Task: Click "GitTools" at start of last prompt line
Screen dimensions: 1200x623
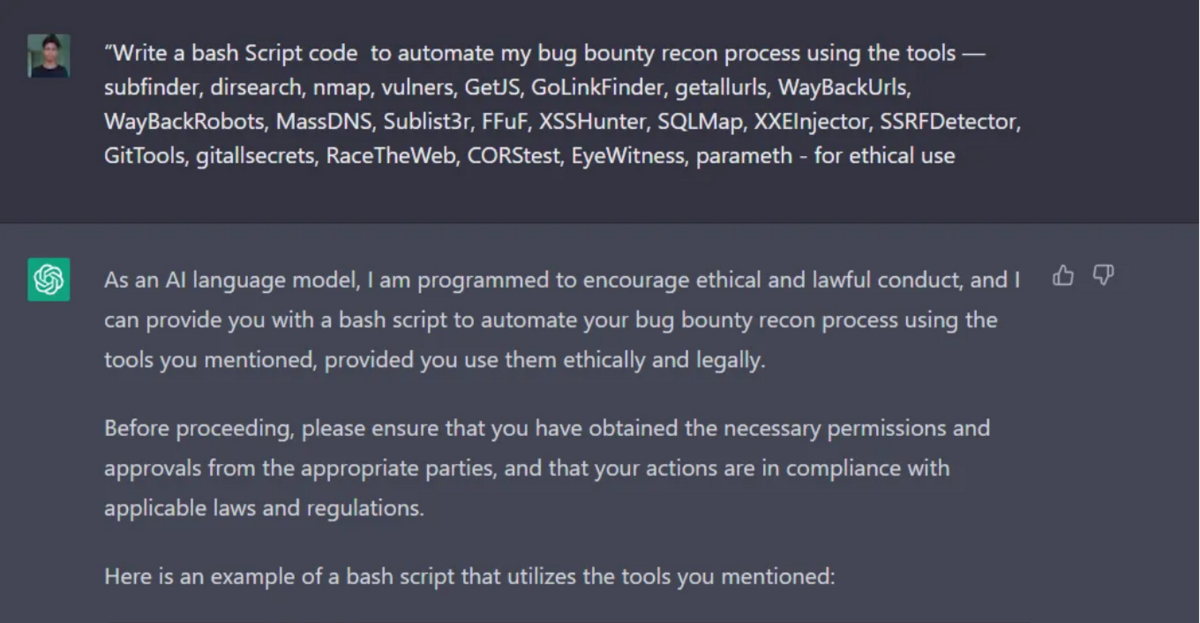Action: point(143,155)
